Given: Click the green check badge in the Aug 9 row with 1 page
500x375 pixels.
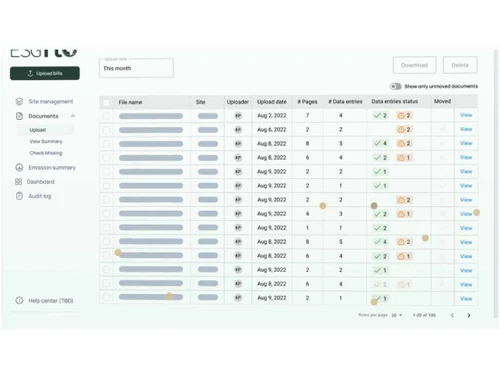Looking at the screenshot, I should tap(380, 228).
